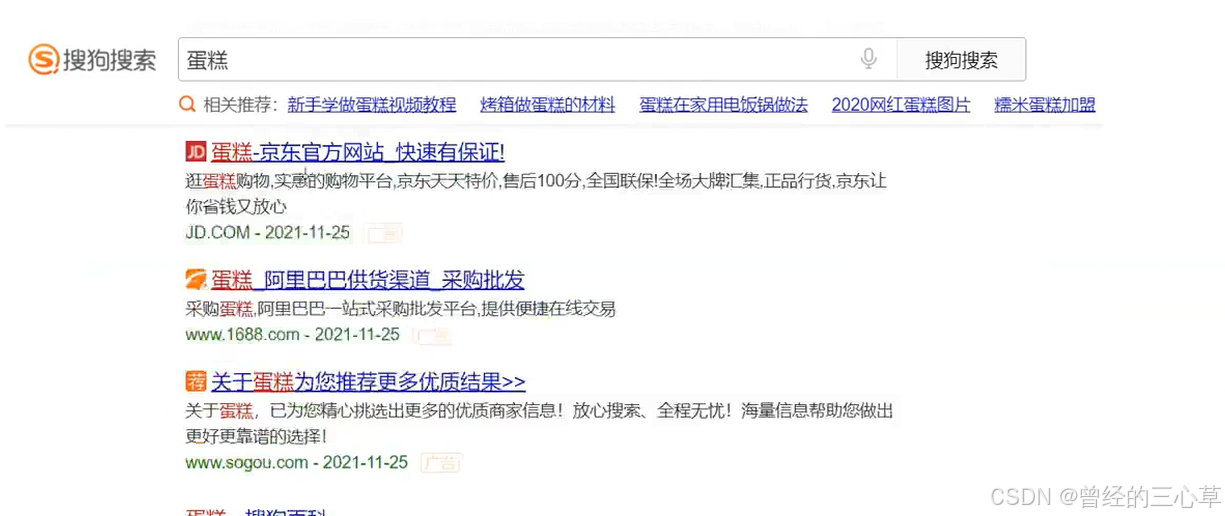Click Alibaba description starting 采购蛋糕
1225x516 pixels.
[x=400, y=308]
